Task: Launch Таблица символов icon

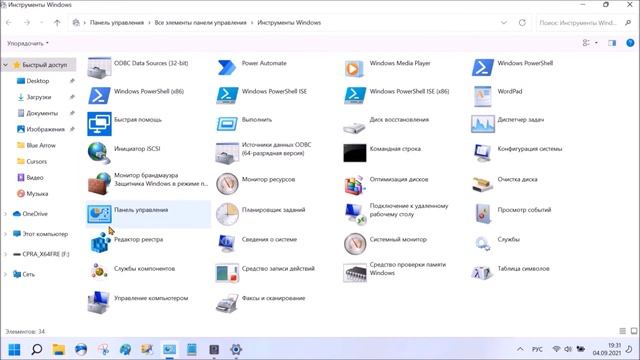Action: [x=483, y=272]
